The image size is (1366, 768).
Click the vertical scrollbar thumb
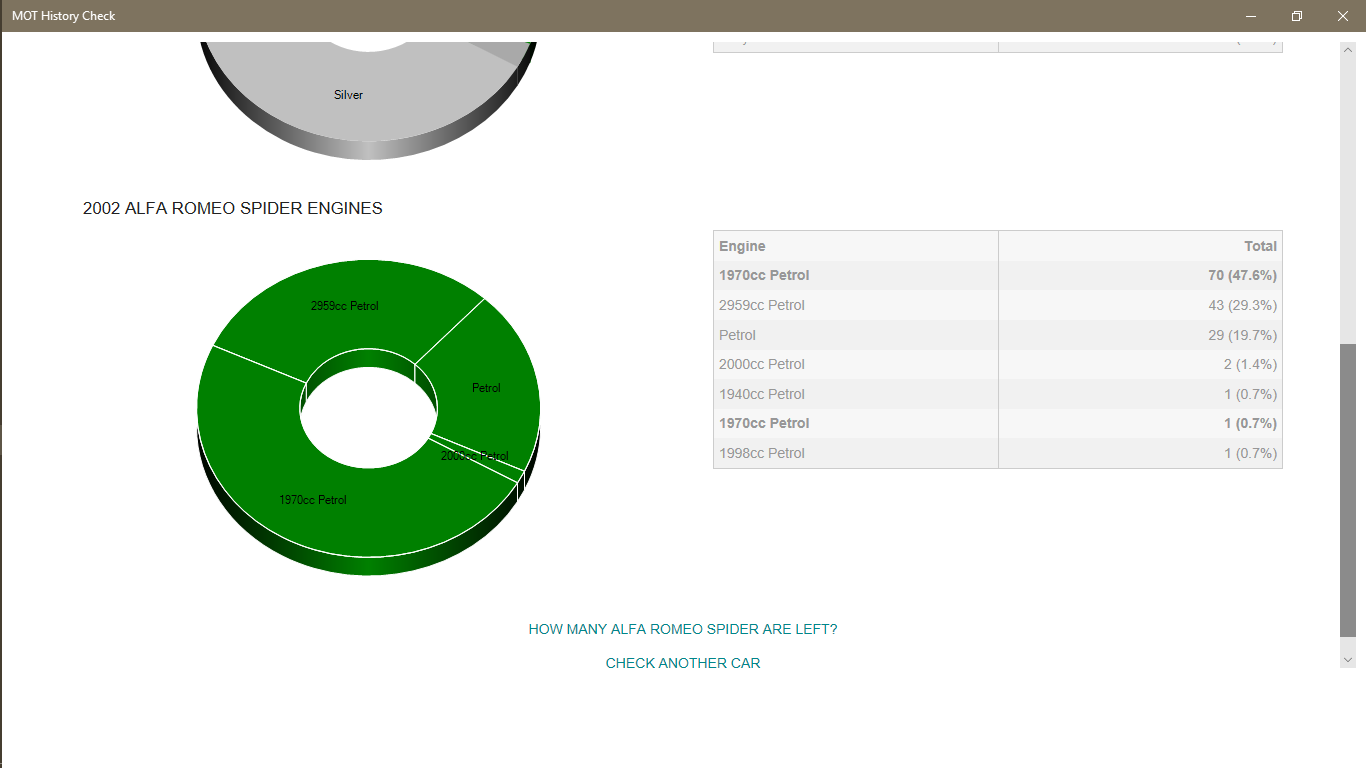click(1348, 490)
